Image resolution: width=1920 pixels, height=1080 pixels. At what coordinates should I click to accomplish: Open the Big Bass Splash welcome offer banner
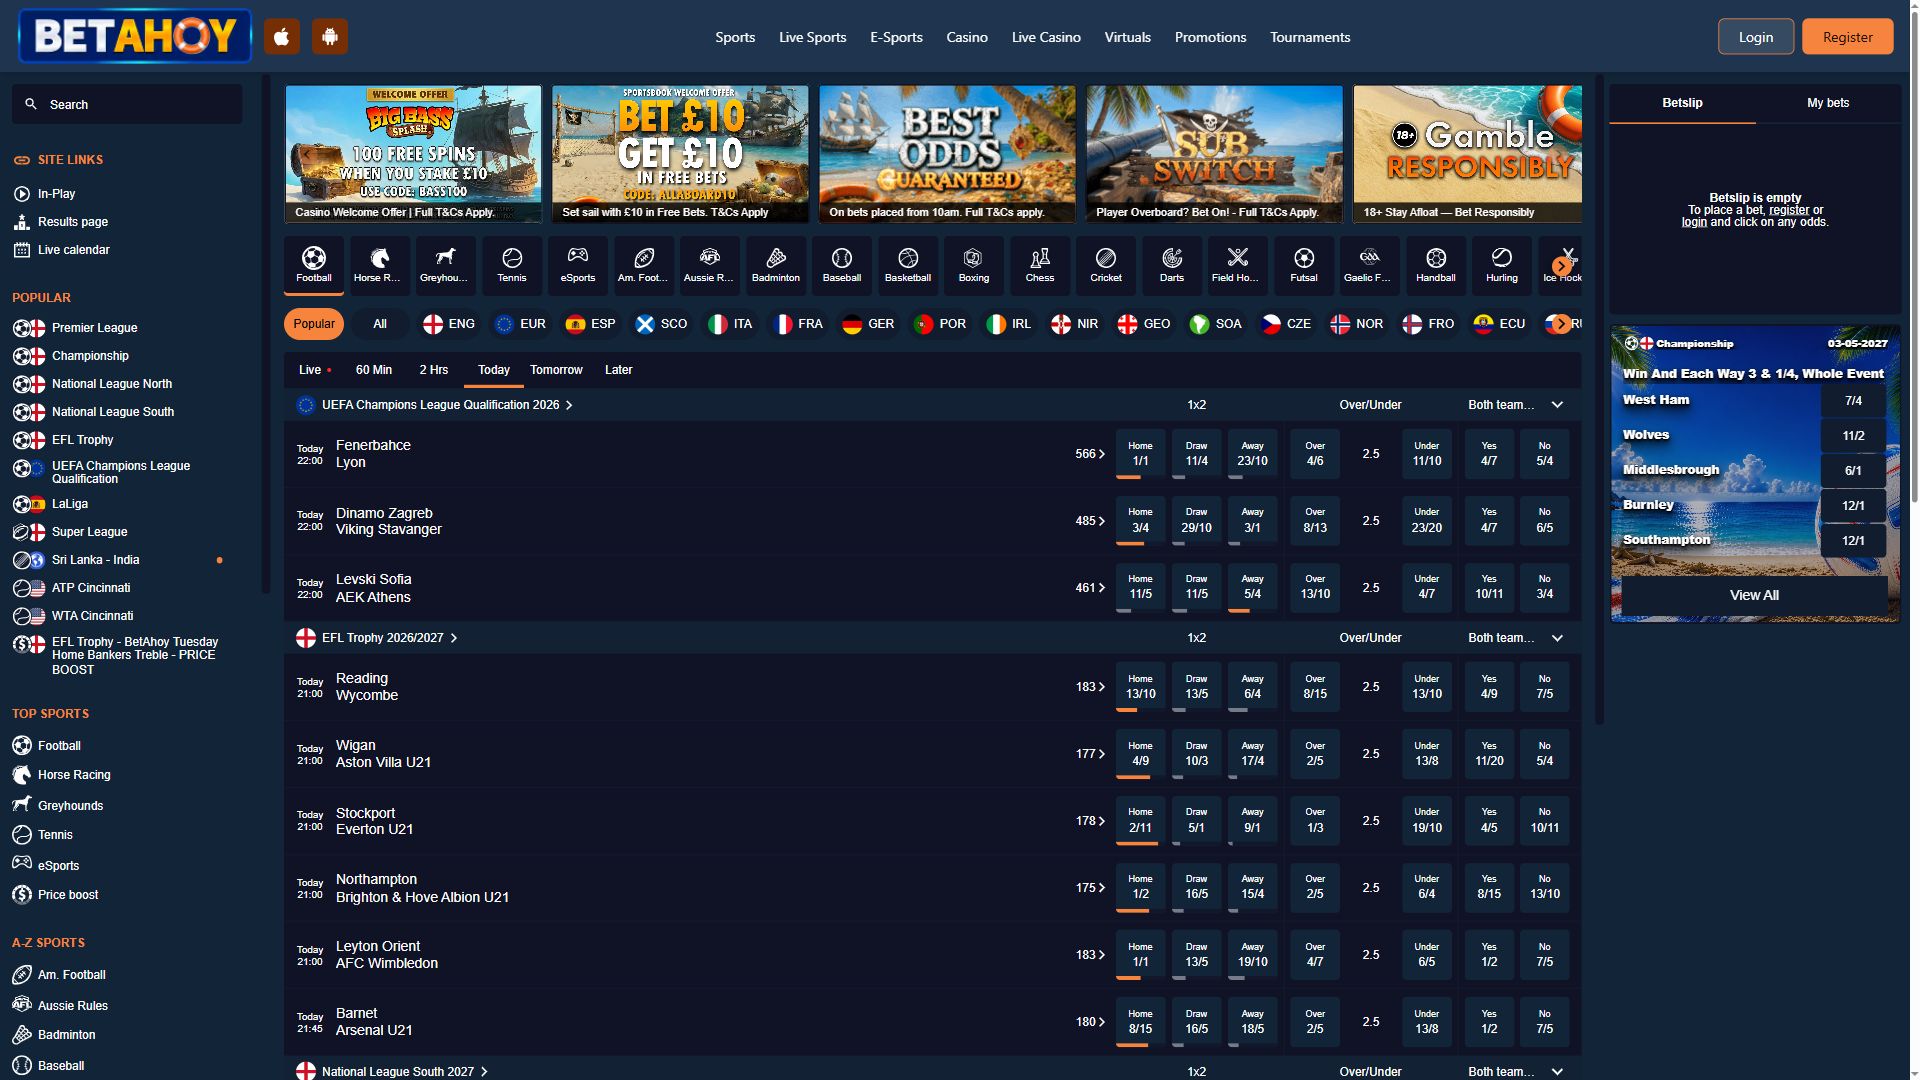[413, 154]
